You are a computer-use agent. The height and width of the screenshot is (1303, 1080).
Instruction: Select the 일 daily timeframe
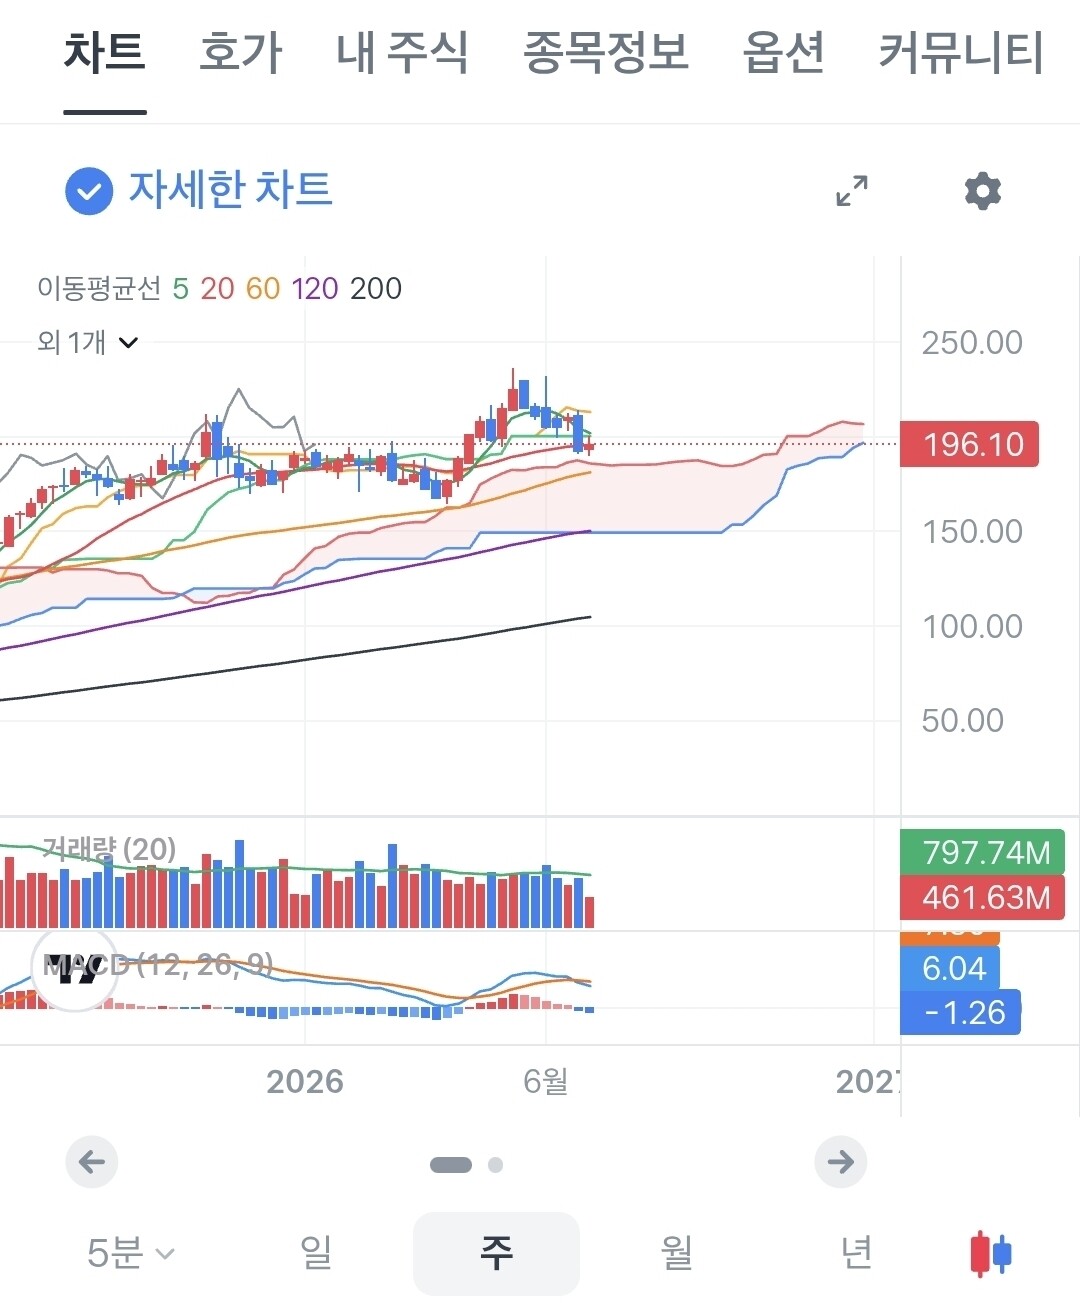(x=316, y=1252)
